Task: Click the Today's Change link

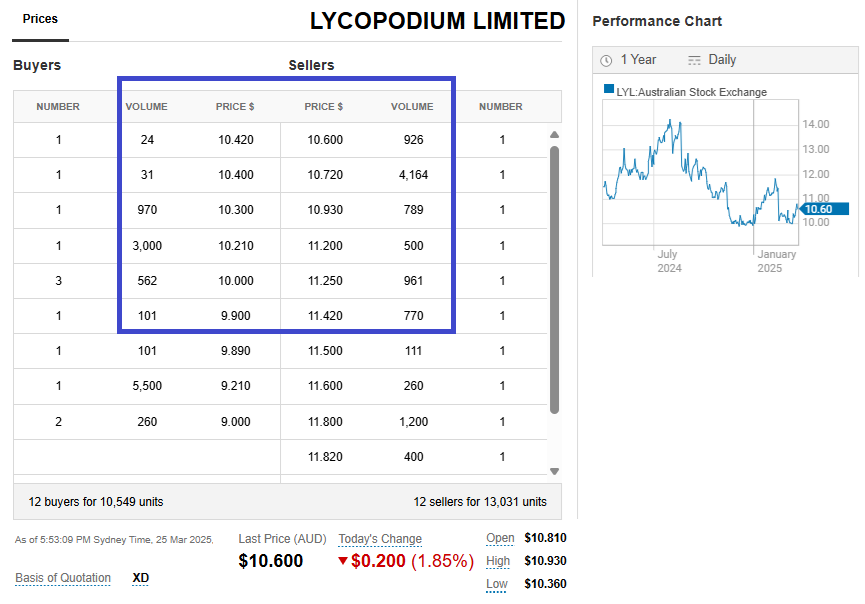Action: point(380,539)
